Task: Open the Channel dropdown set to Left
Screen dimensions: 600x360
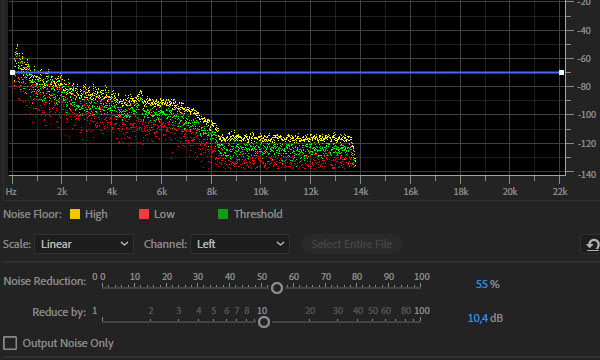Action: pos(240,244)
